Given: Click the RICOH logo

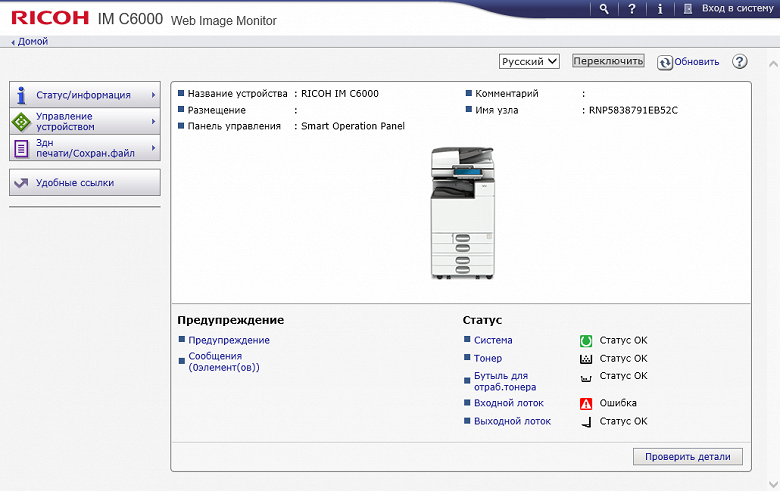Looking at the screenshot, I should (50, 18).
